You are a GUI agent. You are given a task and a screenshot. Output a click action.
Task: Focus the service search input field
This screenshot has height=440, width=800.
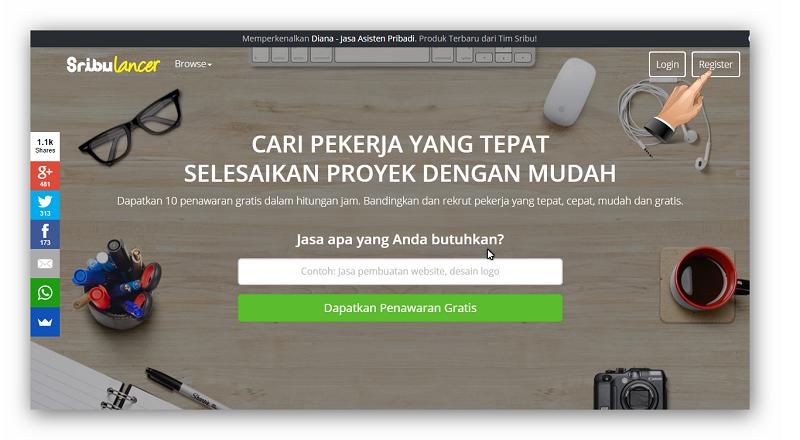pyautogui.click(x=400, y=271)
